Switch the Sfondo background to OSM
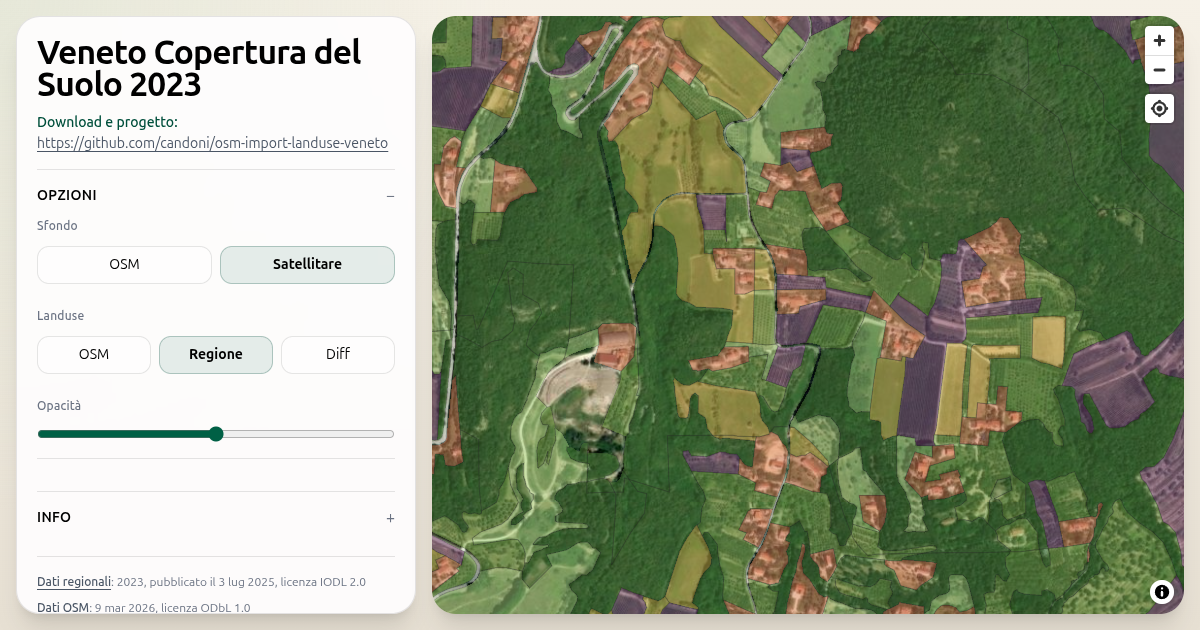Screen dimensions: 1200x630 (x=124, y=264)
